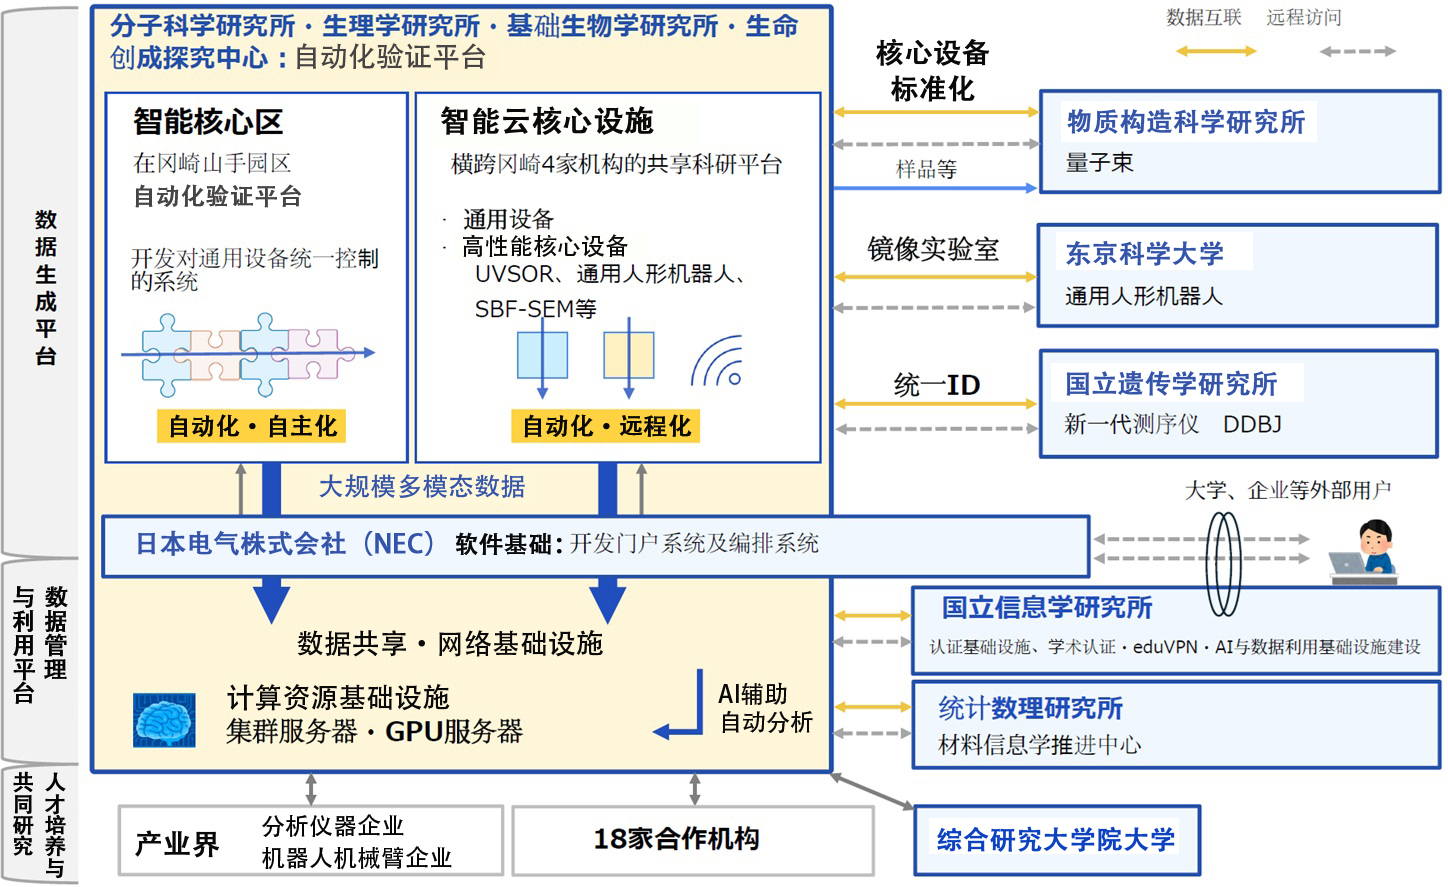The height and width of the screenshot is (887, 1448).
Task: Open the 物质构造科学研究所 box
Action: tap(1240, 142)
